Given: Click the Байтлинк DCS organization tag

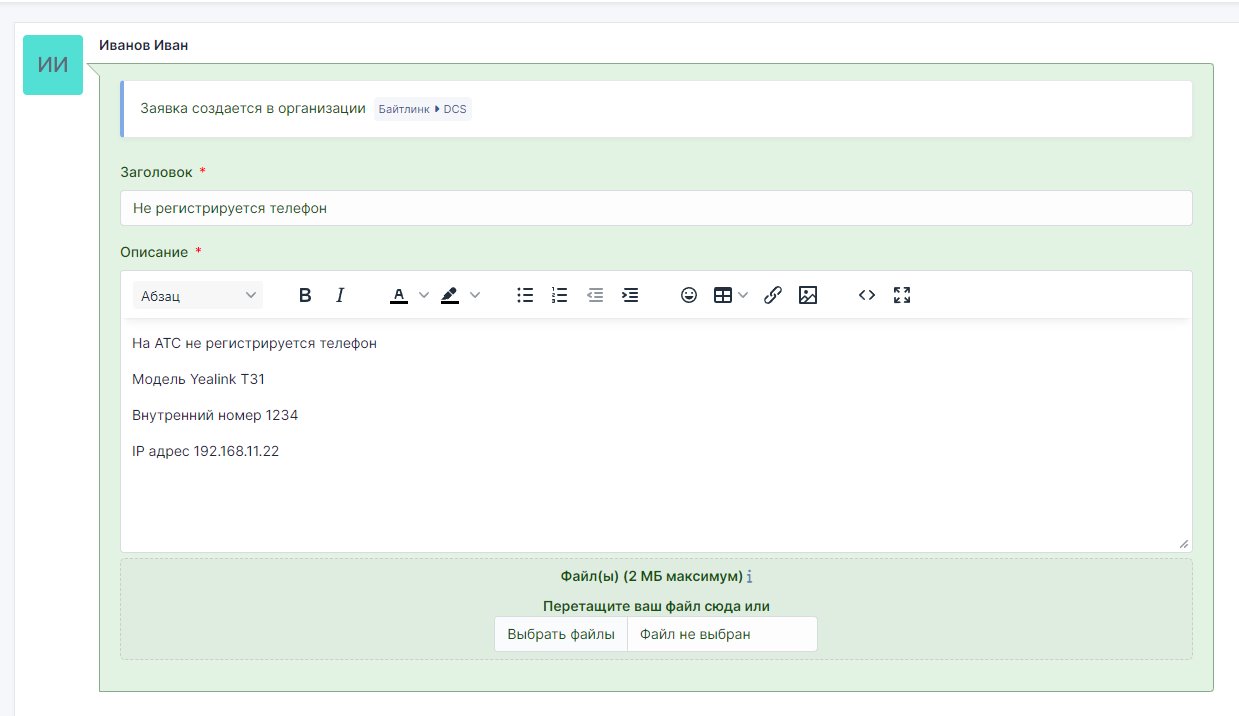Looking at the screenshot, I should tap(422, 109).
